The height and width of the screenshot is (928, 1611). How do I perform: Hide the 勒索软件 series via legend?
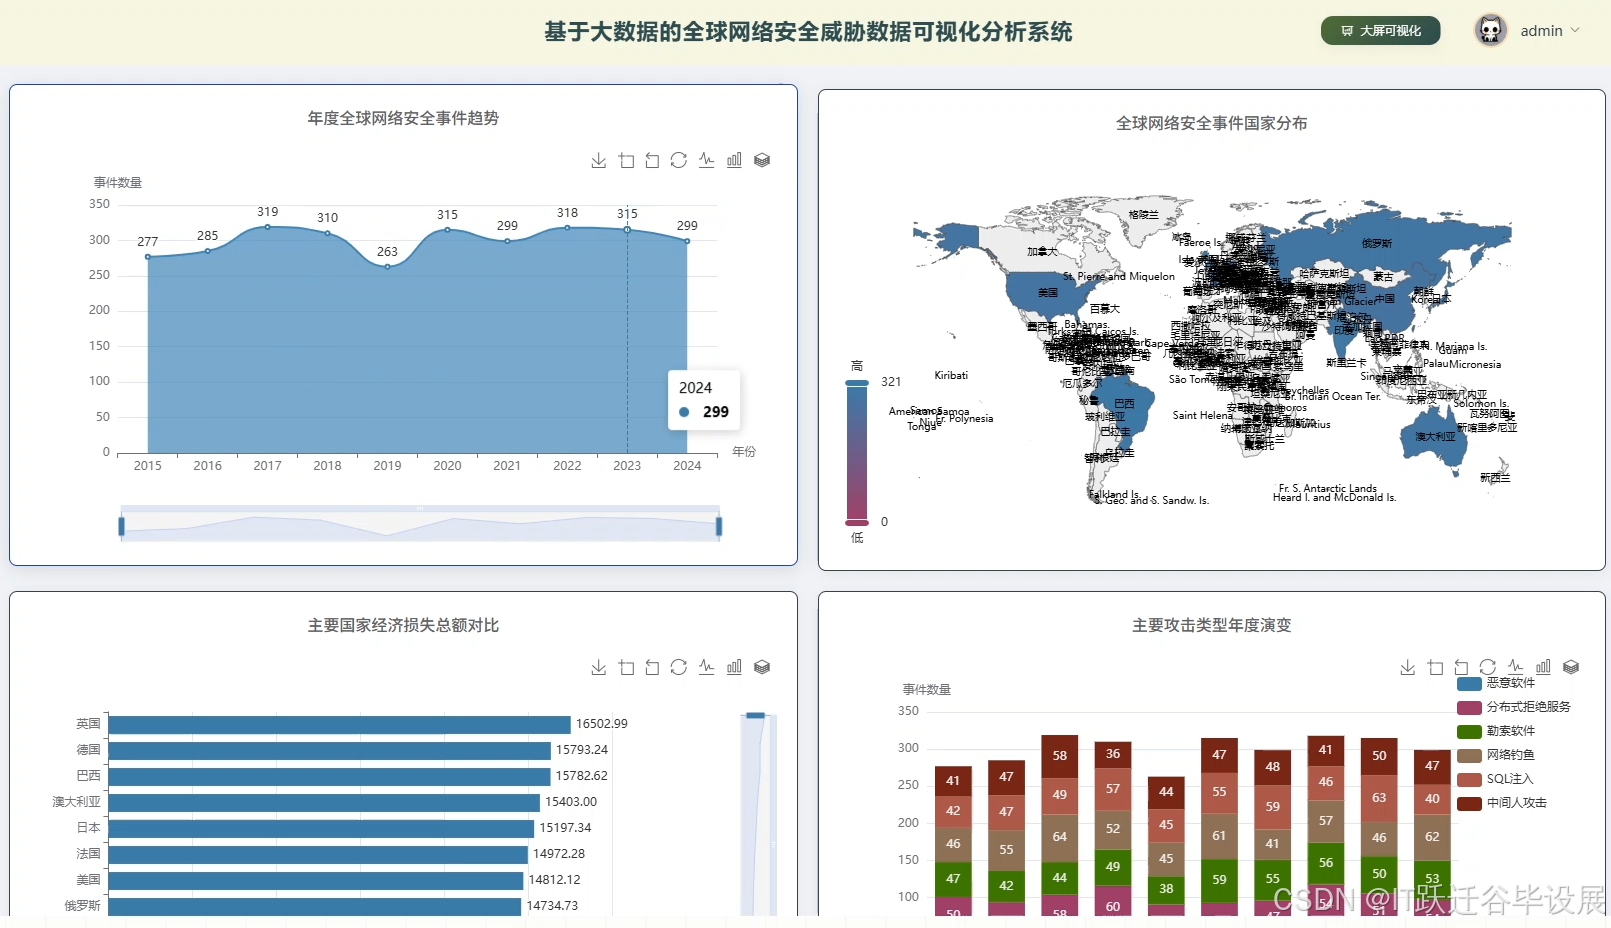1496,731
